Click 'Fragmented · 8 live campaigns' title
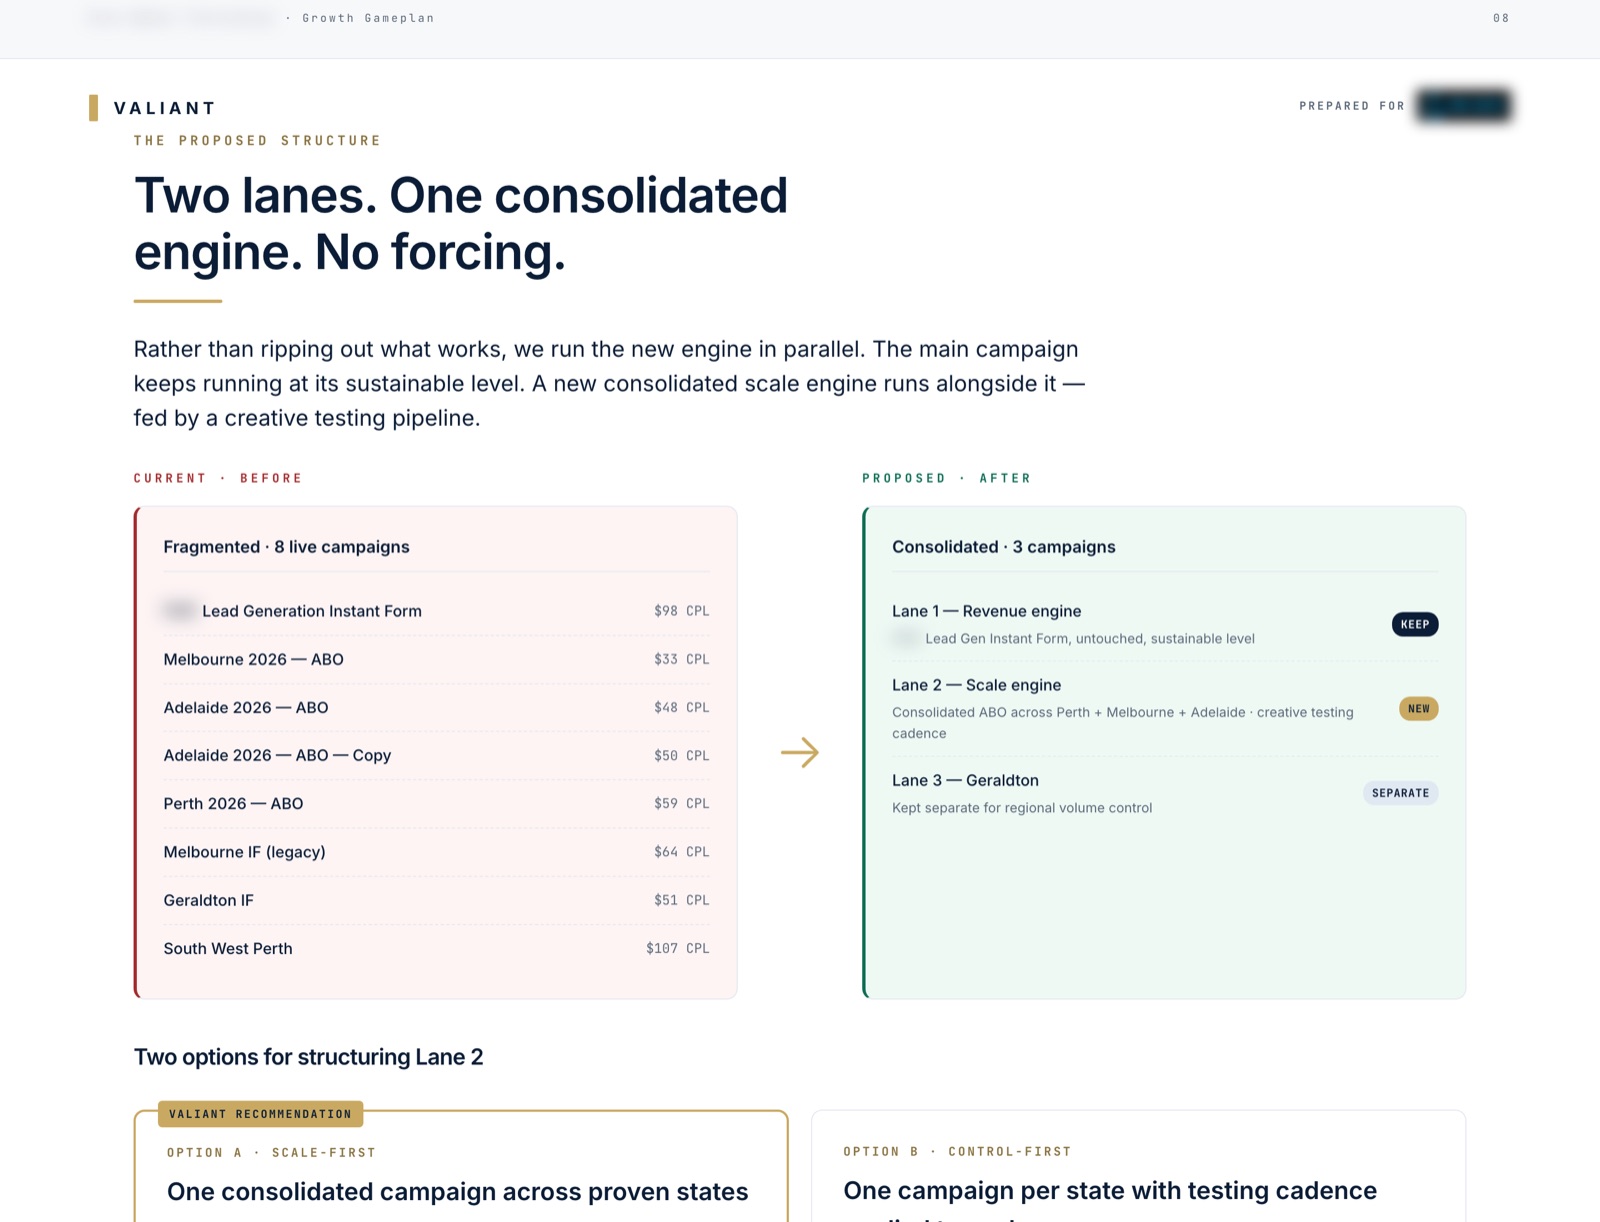This screenshot has height=1222, width=1600. [x=286, y=547]
